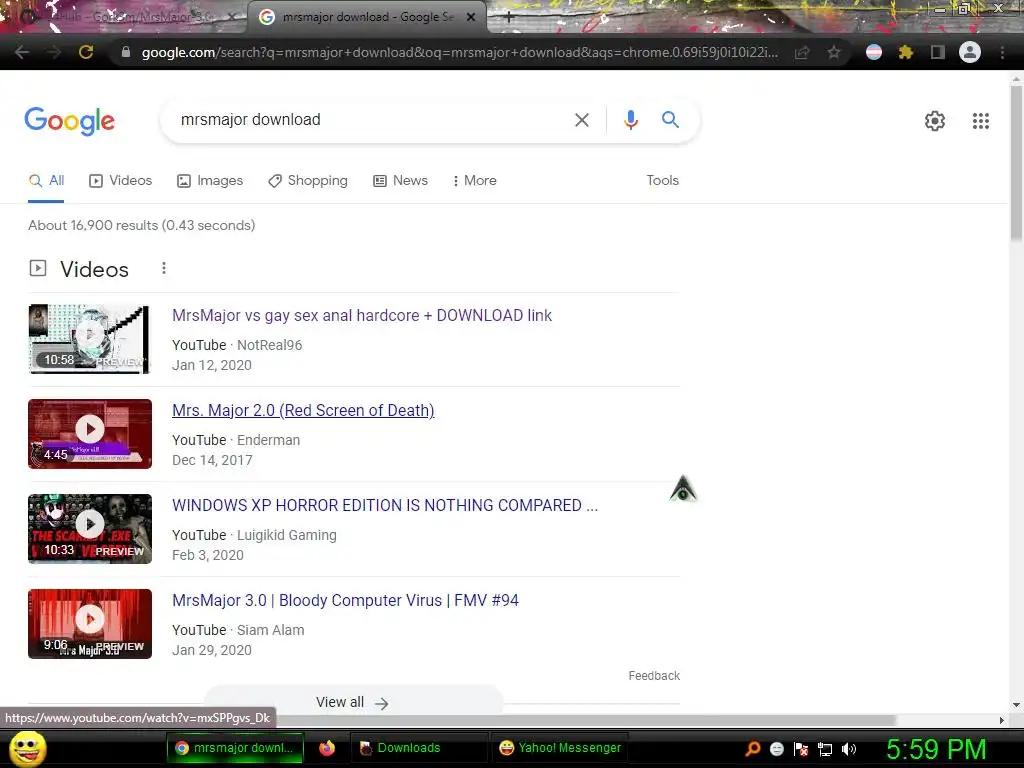Click the flag with red X tray icon
The width and height of the screenshot is (1024, 768).
[801, 749]
